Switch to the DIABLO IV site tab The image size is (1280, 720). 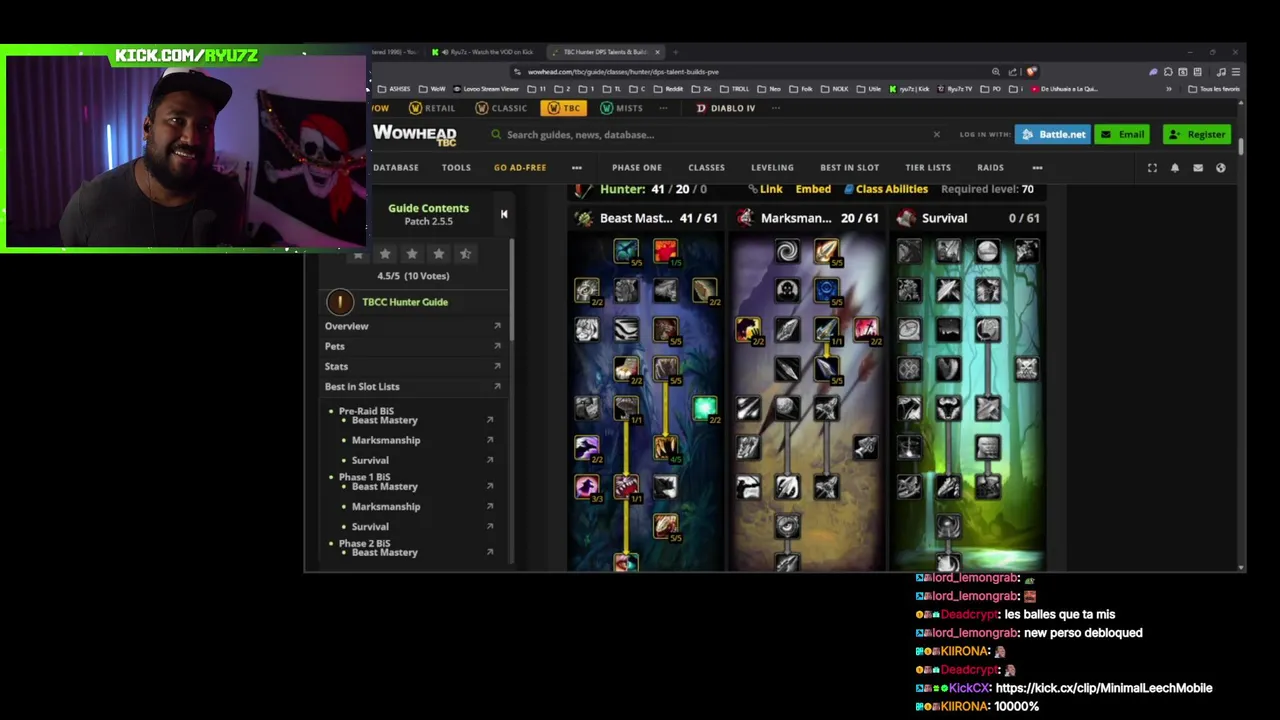coord(725,108)
